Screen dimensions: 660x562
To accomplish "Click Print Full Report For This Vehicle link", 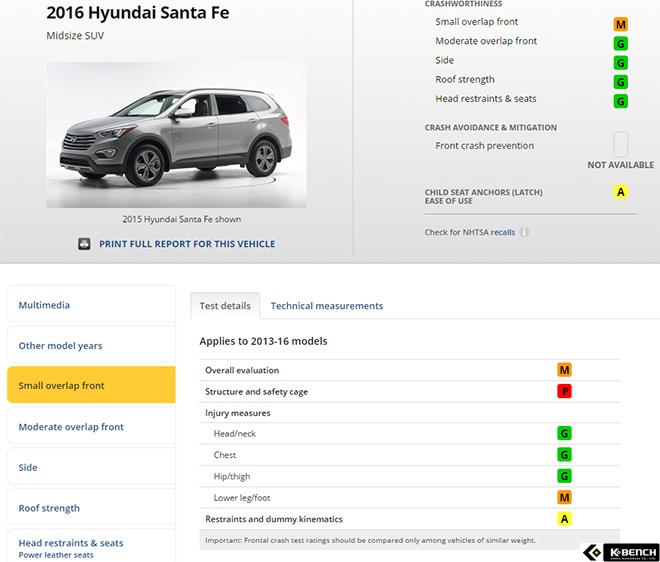I will point(187,244).
